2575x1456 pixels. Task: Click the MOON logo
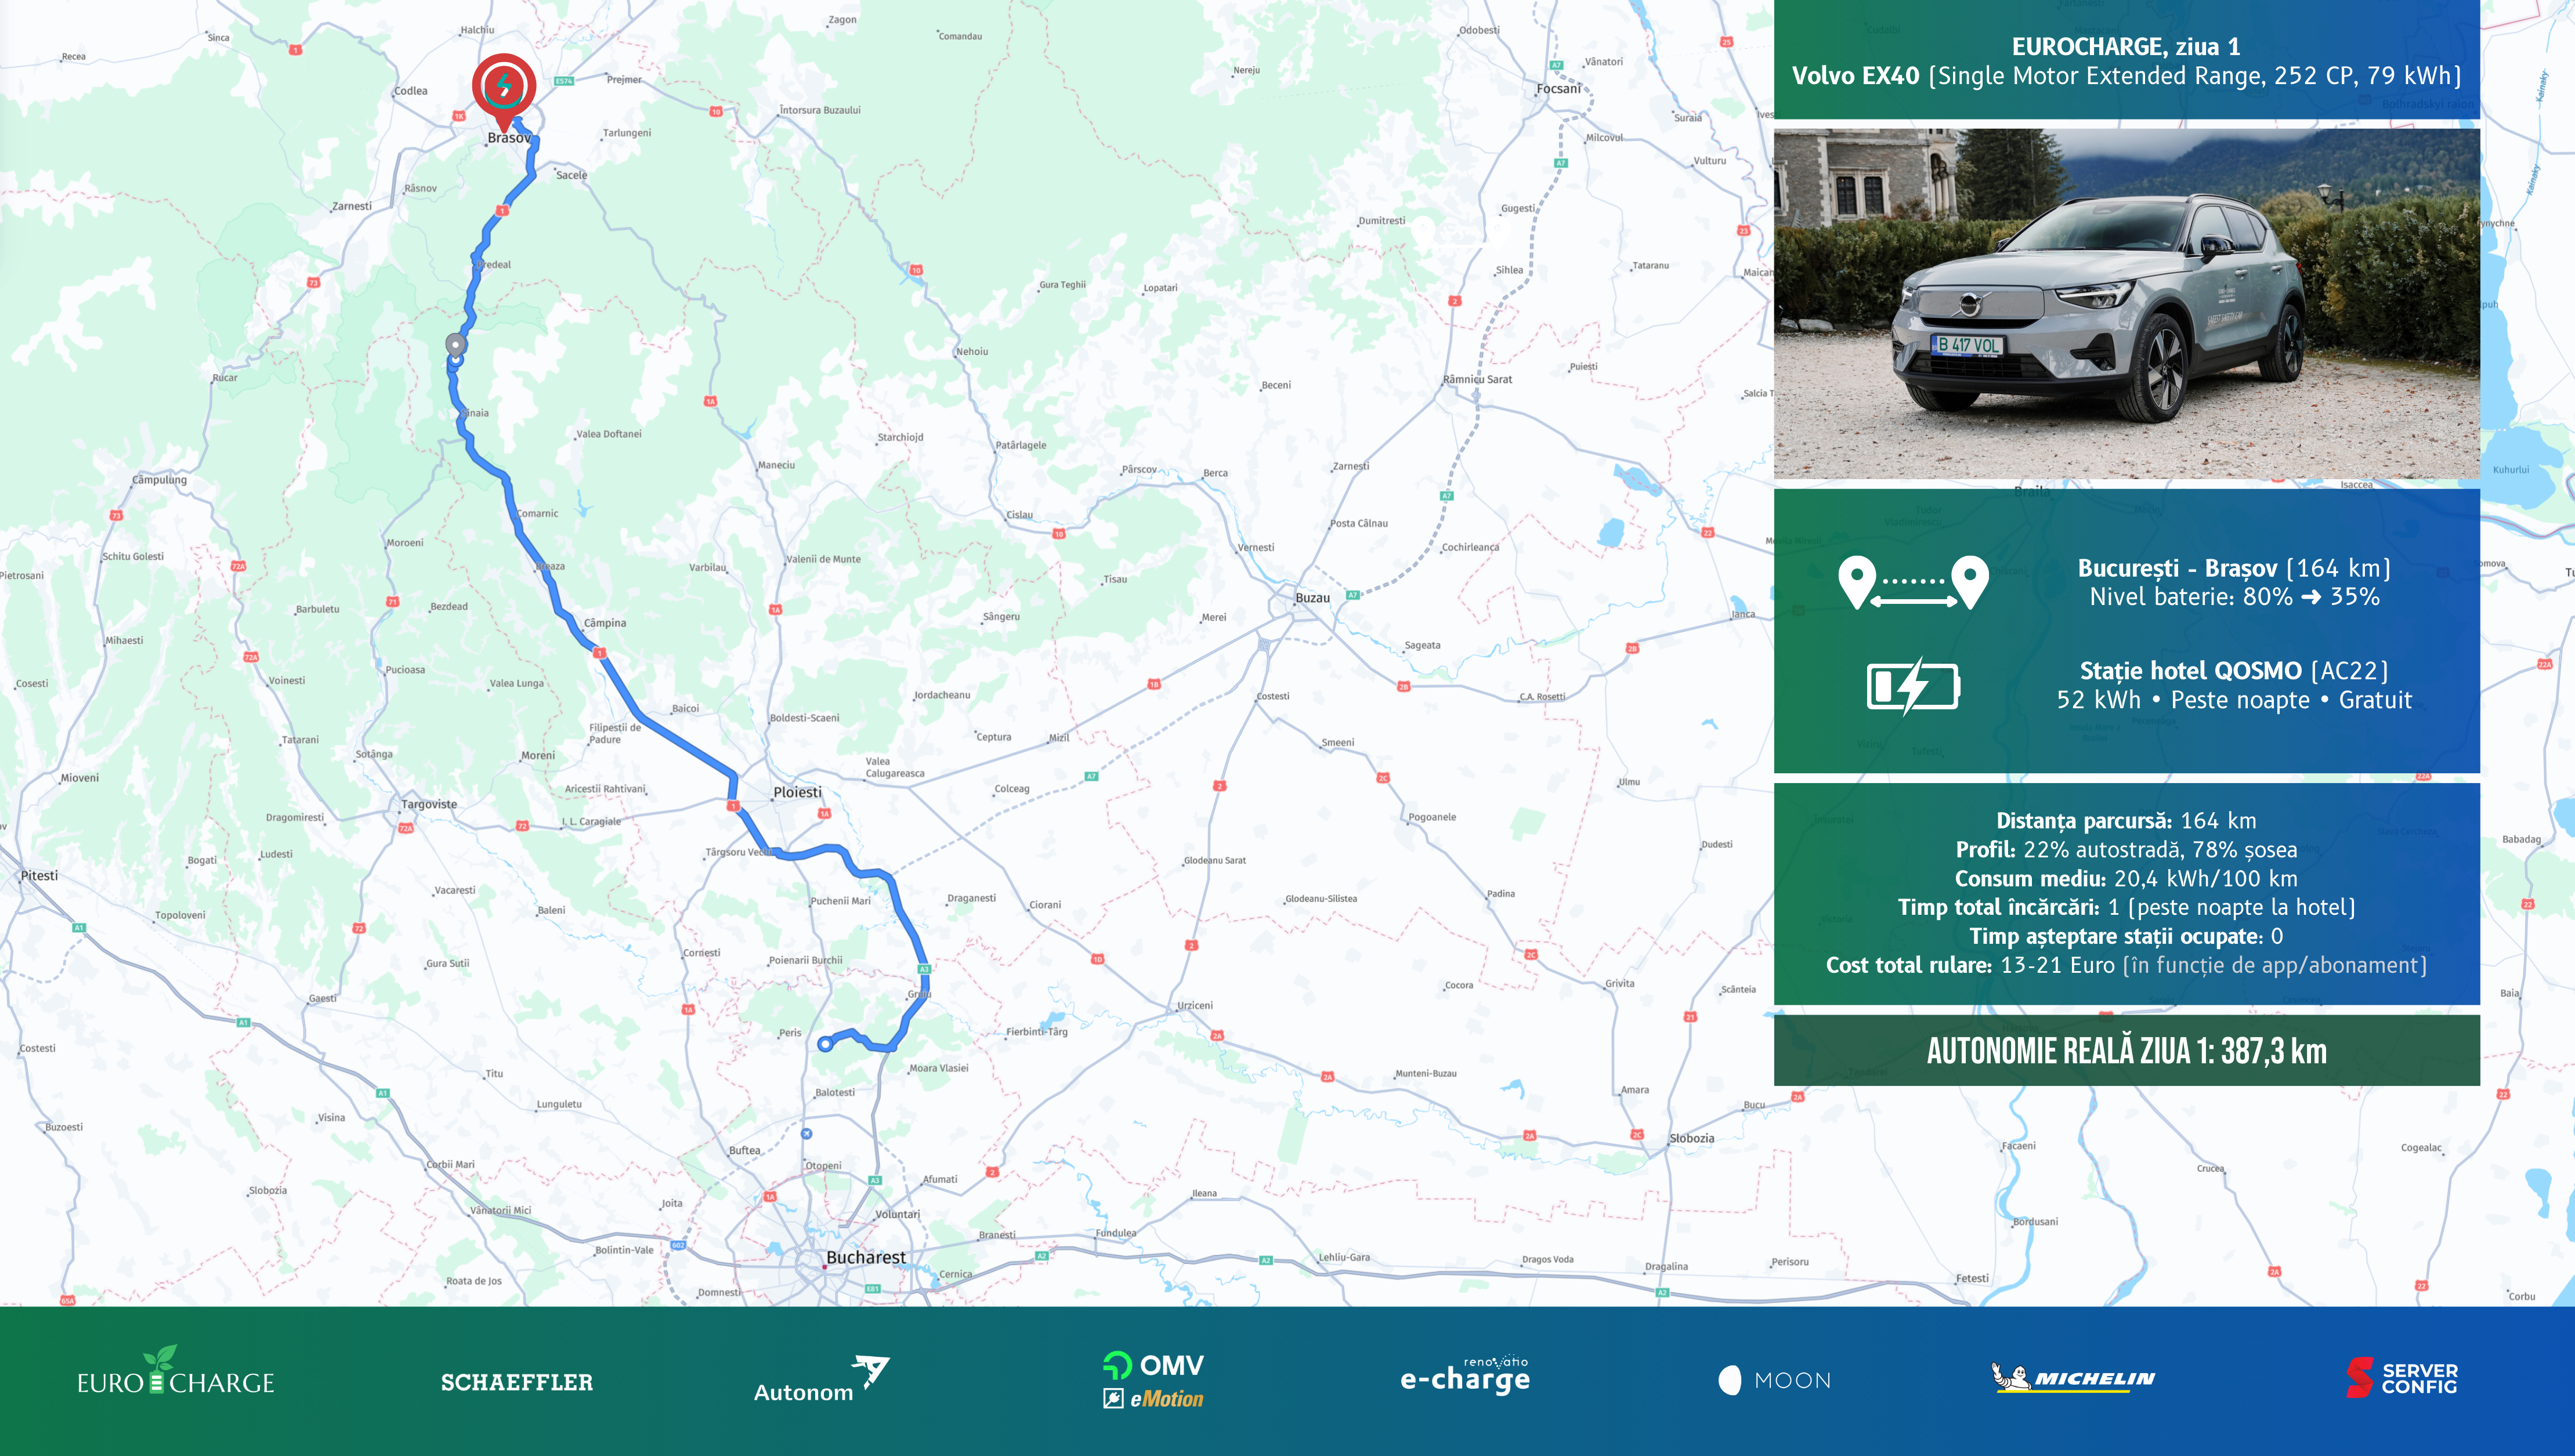1775,1380
